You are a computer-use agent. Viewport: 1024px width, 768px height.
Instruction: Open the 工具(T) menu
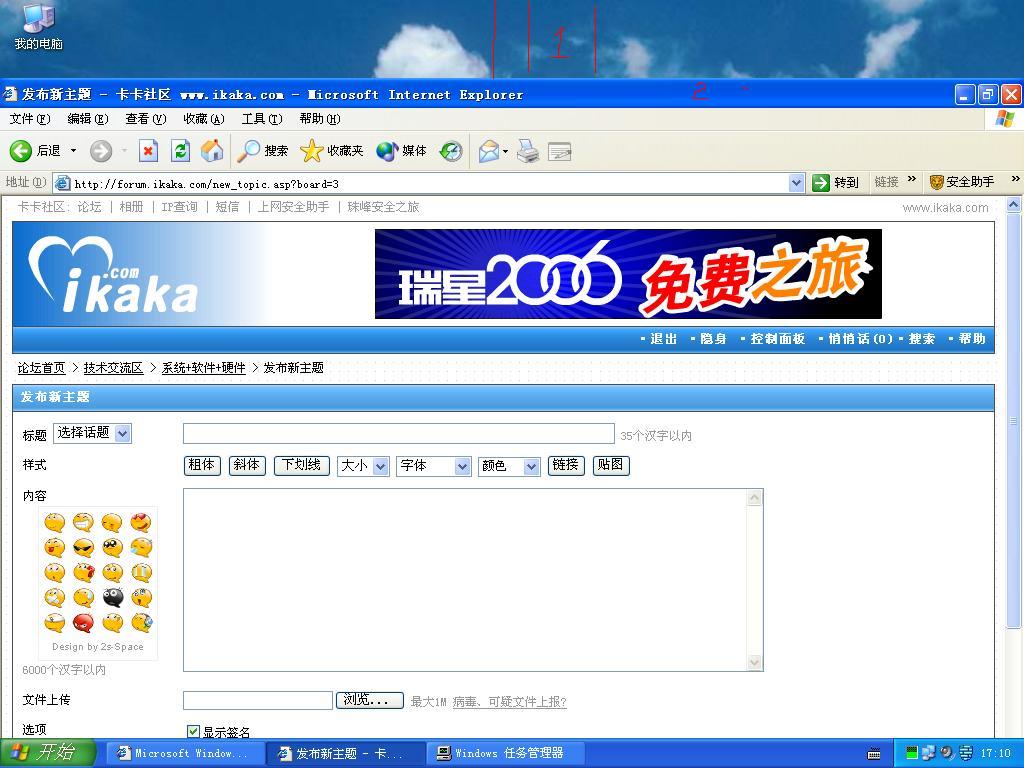[x=262, y=119]
